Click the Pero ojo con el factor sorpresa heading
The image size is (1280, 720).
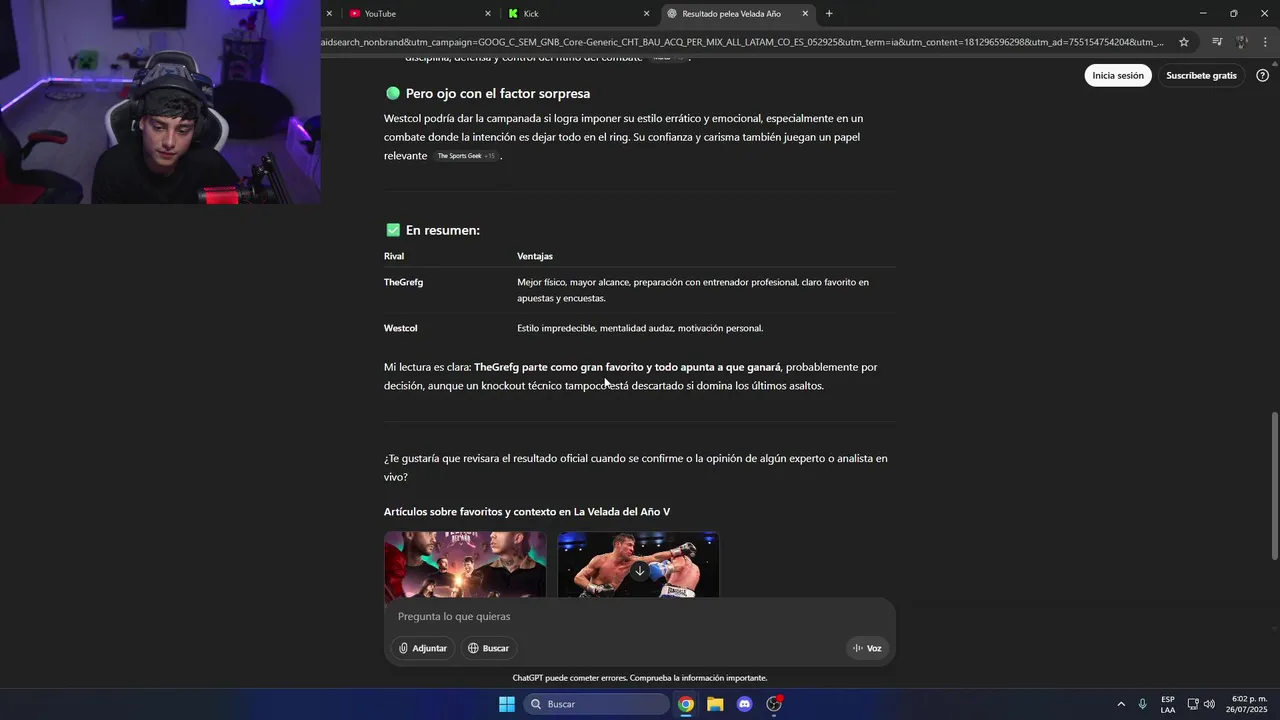pyautogui.click(x=497, y=93)
